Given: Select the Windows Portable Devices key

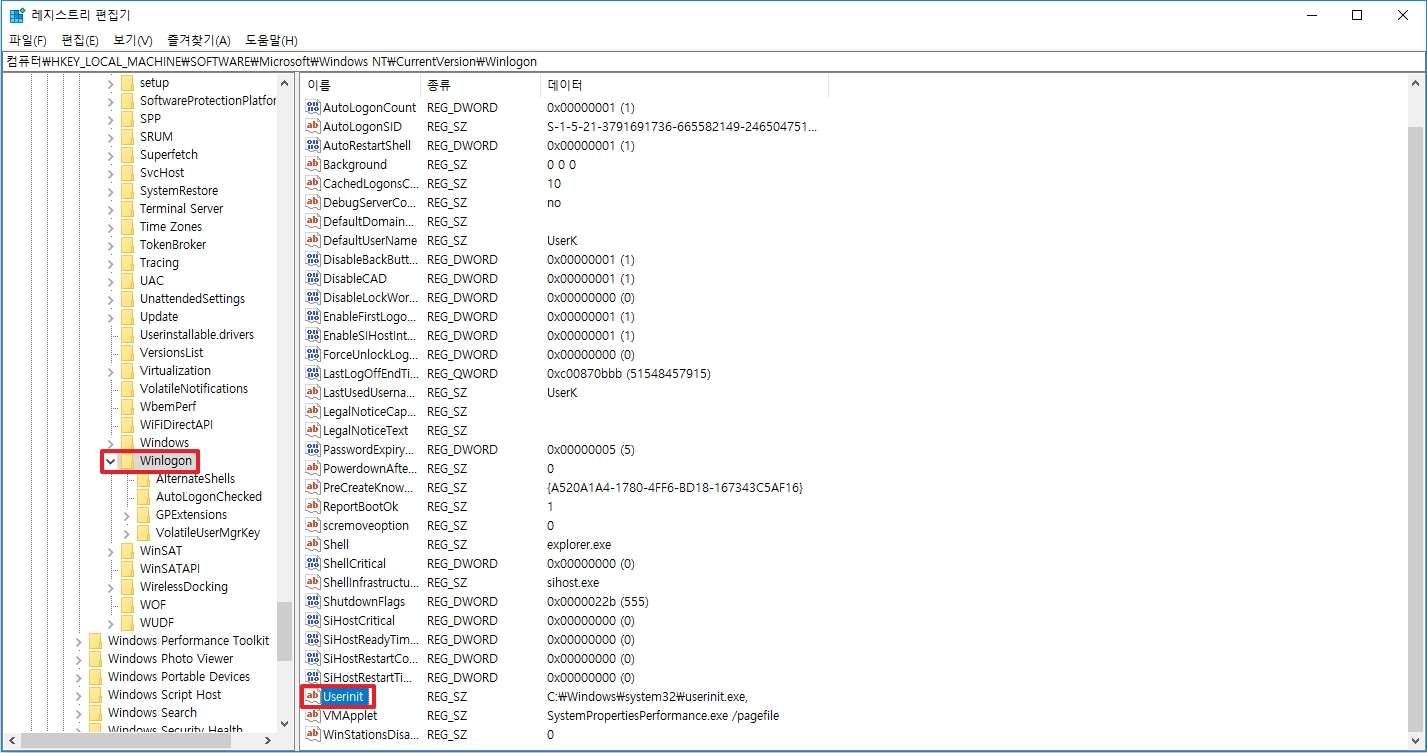Looking at the screenshot, I should click(178, 676).
